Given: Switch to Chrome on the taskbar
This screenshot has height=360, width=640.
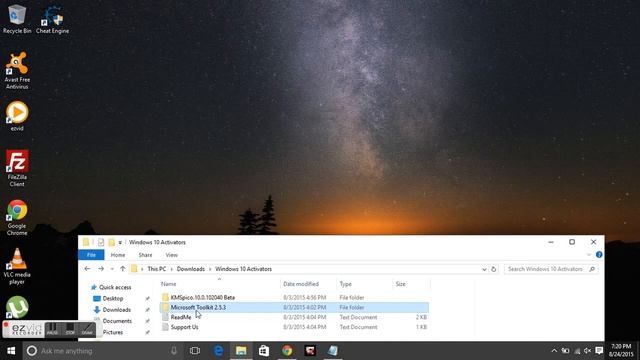Looking at the screenshot, I should pos(287,351).
